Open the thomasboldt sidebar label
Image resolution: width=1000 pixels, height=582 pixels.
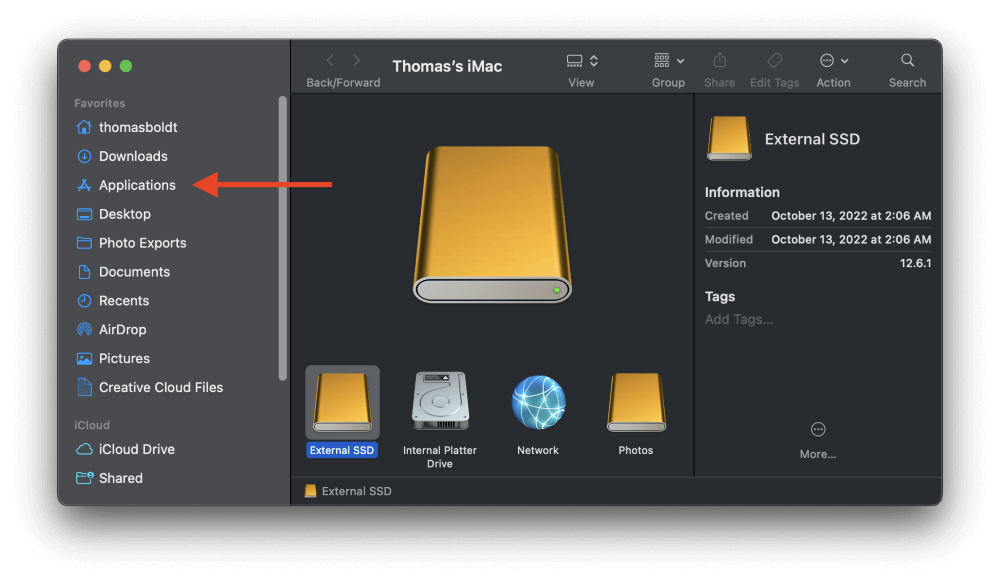click(x=138, y=127)
